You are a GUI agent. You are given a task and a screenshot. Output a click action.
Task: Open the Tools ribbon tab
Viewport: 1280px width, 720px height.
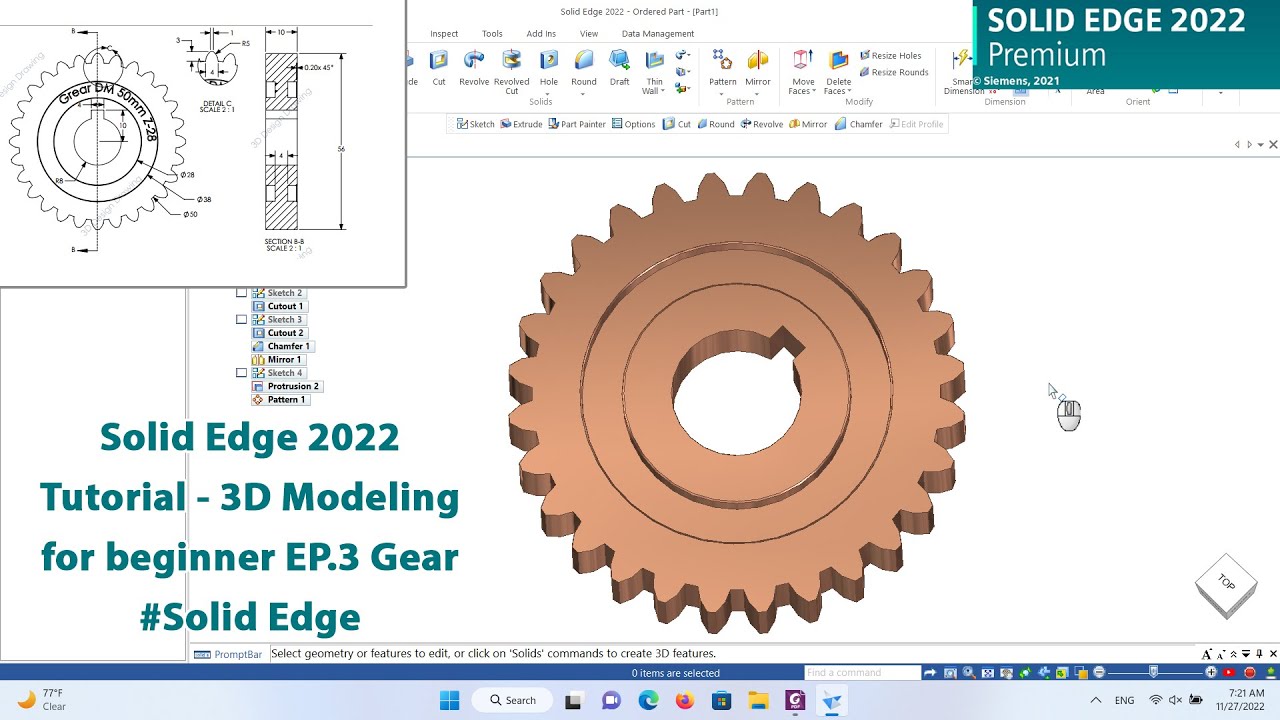click(492, 34)
